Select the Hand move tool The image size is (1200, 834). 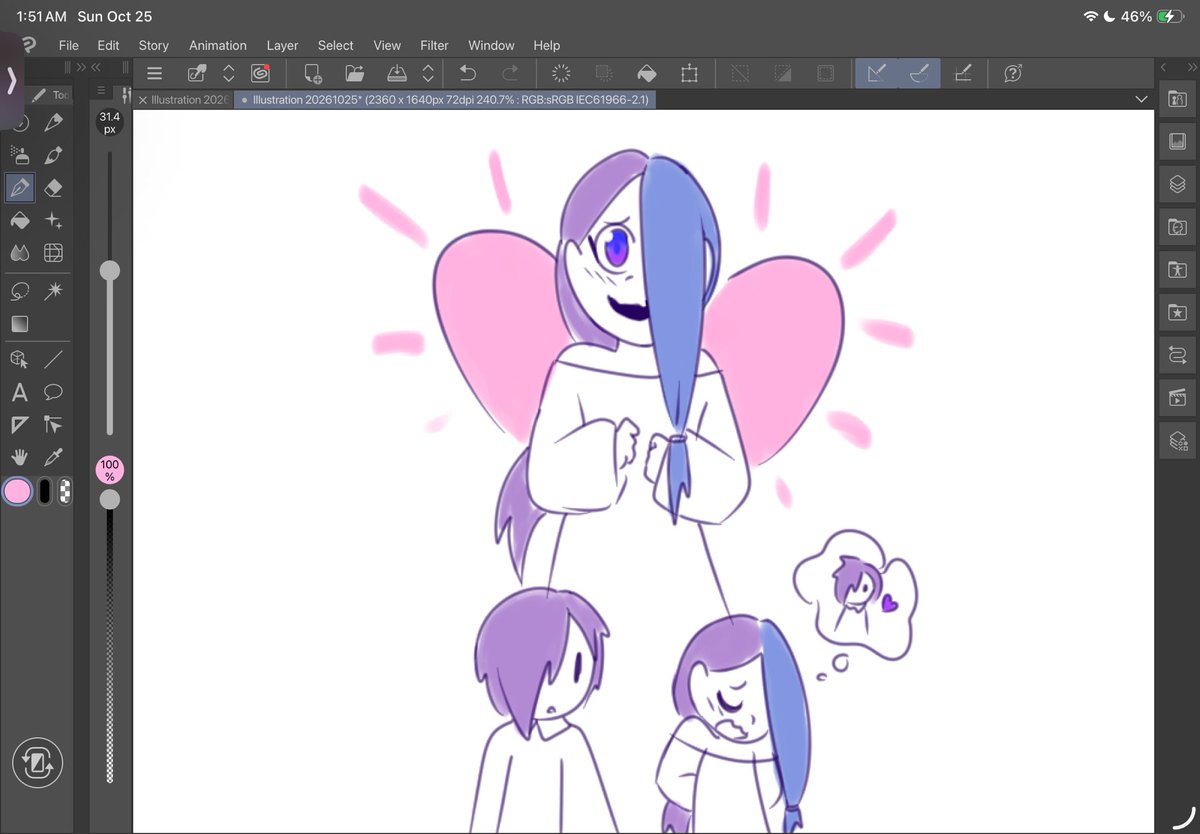click(19, 457)
